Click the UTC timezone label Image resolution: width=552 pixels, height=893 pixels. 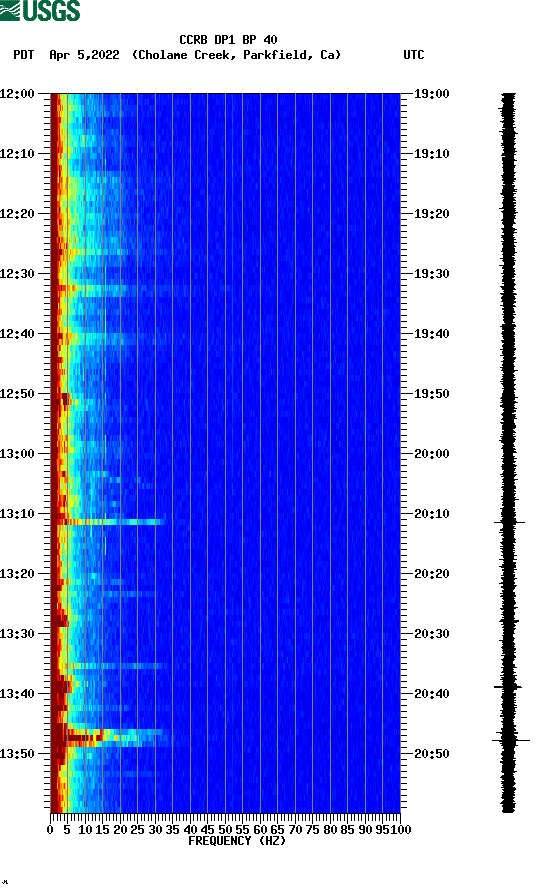(x=414, y=55)
